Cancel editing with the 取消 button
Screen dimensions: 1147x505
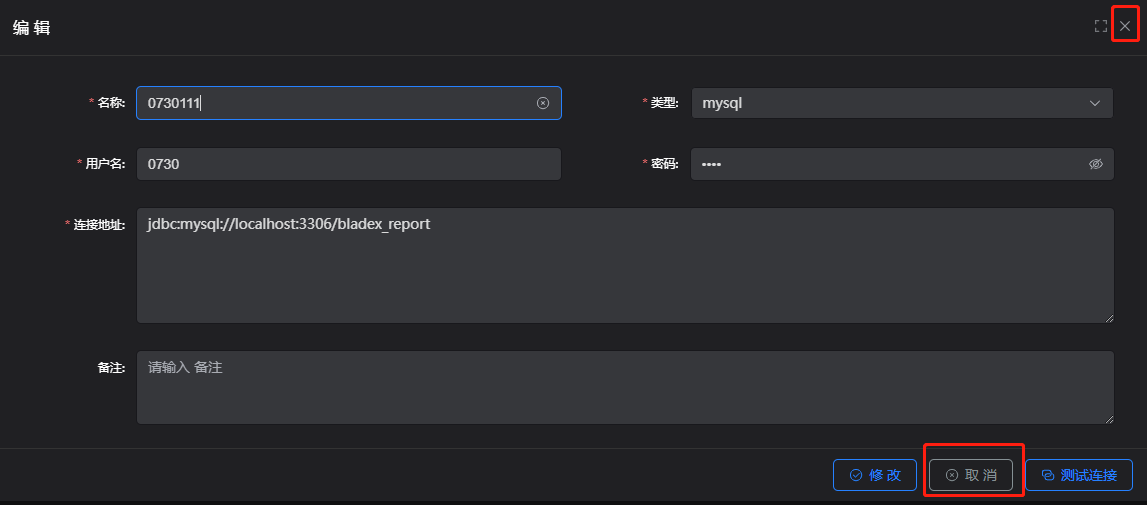click(x=971, y=475)
